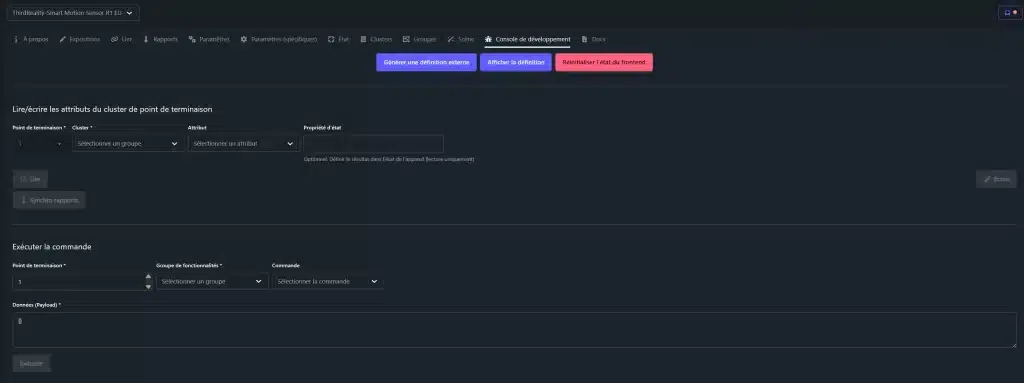Image resolution: width=1024 pixels, height=383 pixels.
Task: Open the Expositions tab
Action: [80, 39]
